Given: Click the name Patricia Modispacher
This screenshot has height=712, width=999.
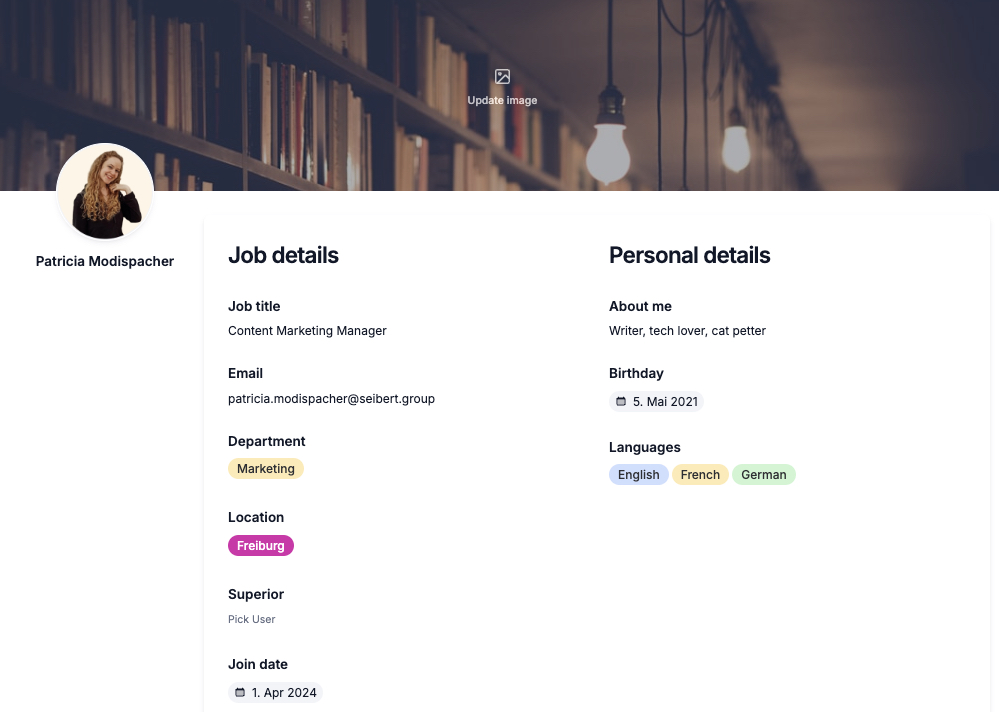Looking at the screenshot, I should pos(105,261).
